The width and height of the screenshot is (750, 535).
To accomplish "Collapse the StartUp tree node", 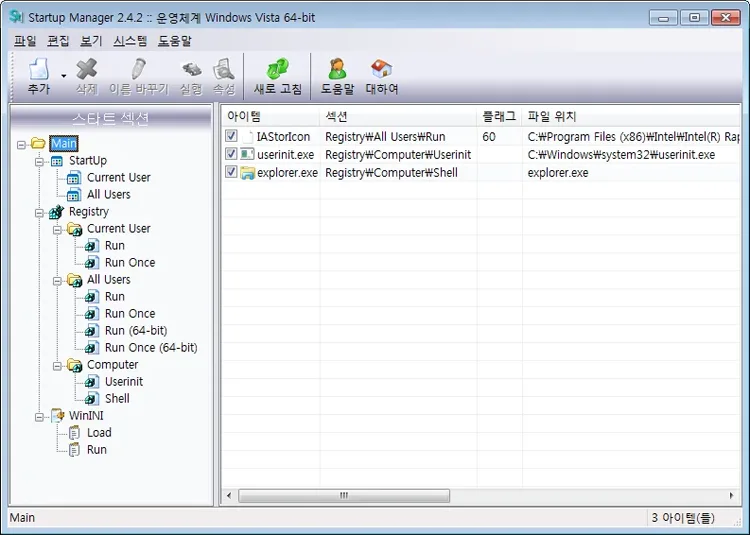I will point(39,162).
